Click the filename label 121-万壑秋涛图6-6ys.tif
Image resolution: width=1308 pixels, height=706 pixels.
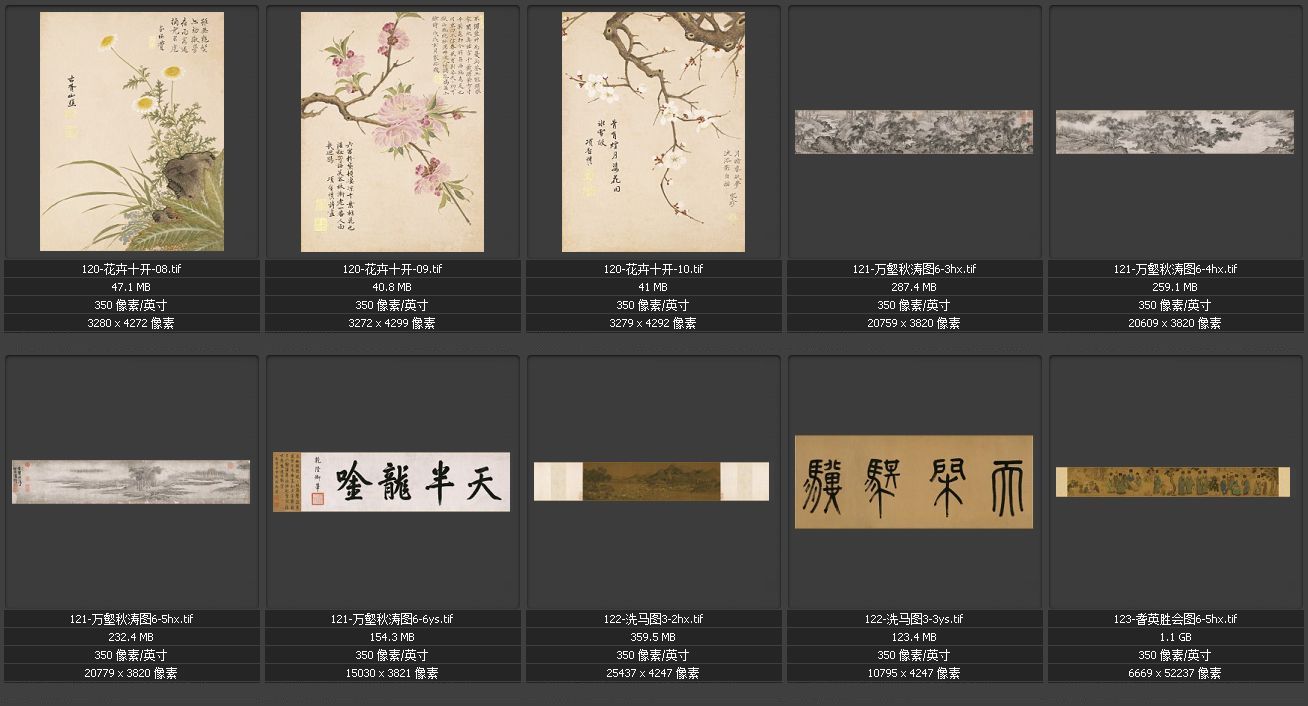tap(392, 619)
